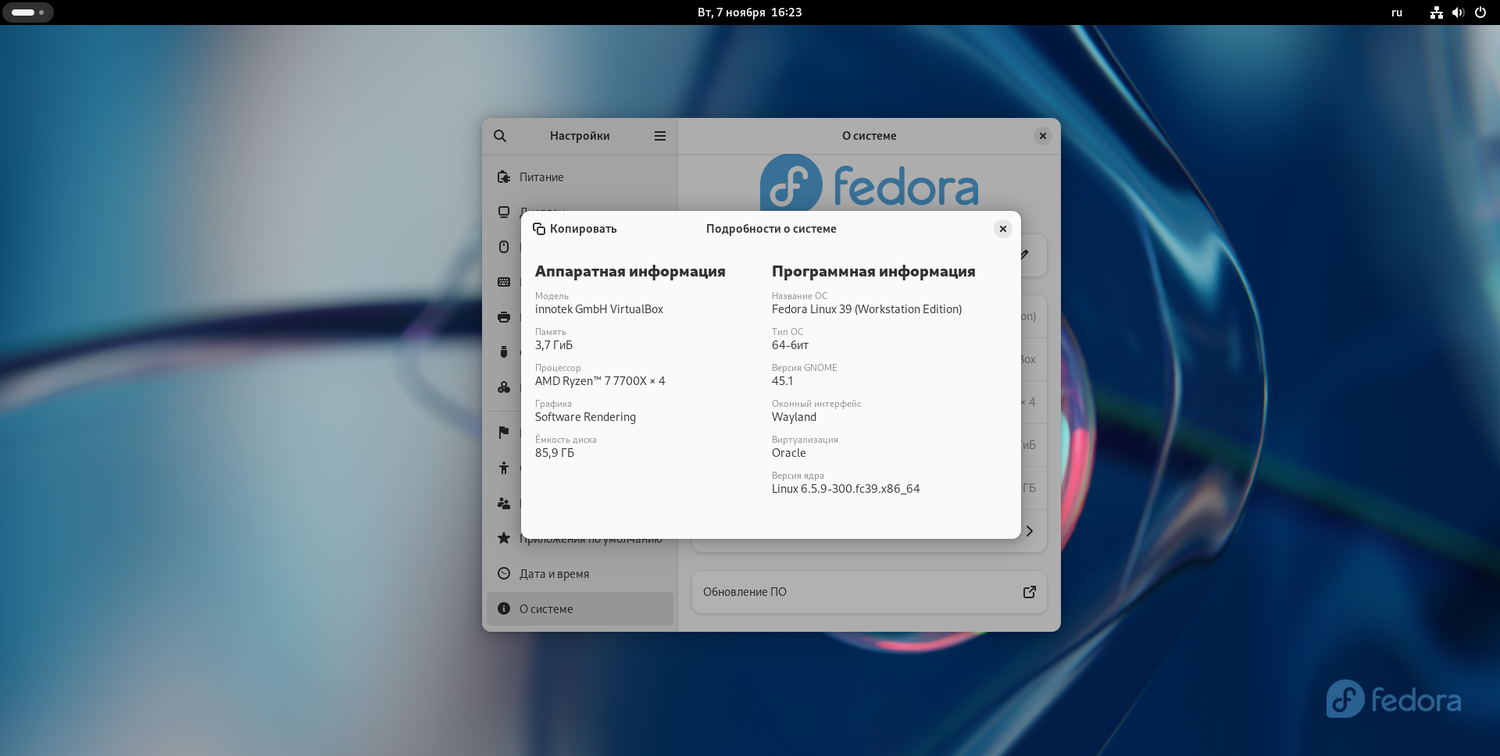Click the kernel version Linux 6.5.9-300.fc39.x86_64

(x=846, y=489)
